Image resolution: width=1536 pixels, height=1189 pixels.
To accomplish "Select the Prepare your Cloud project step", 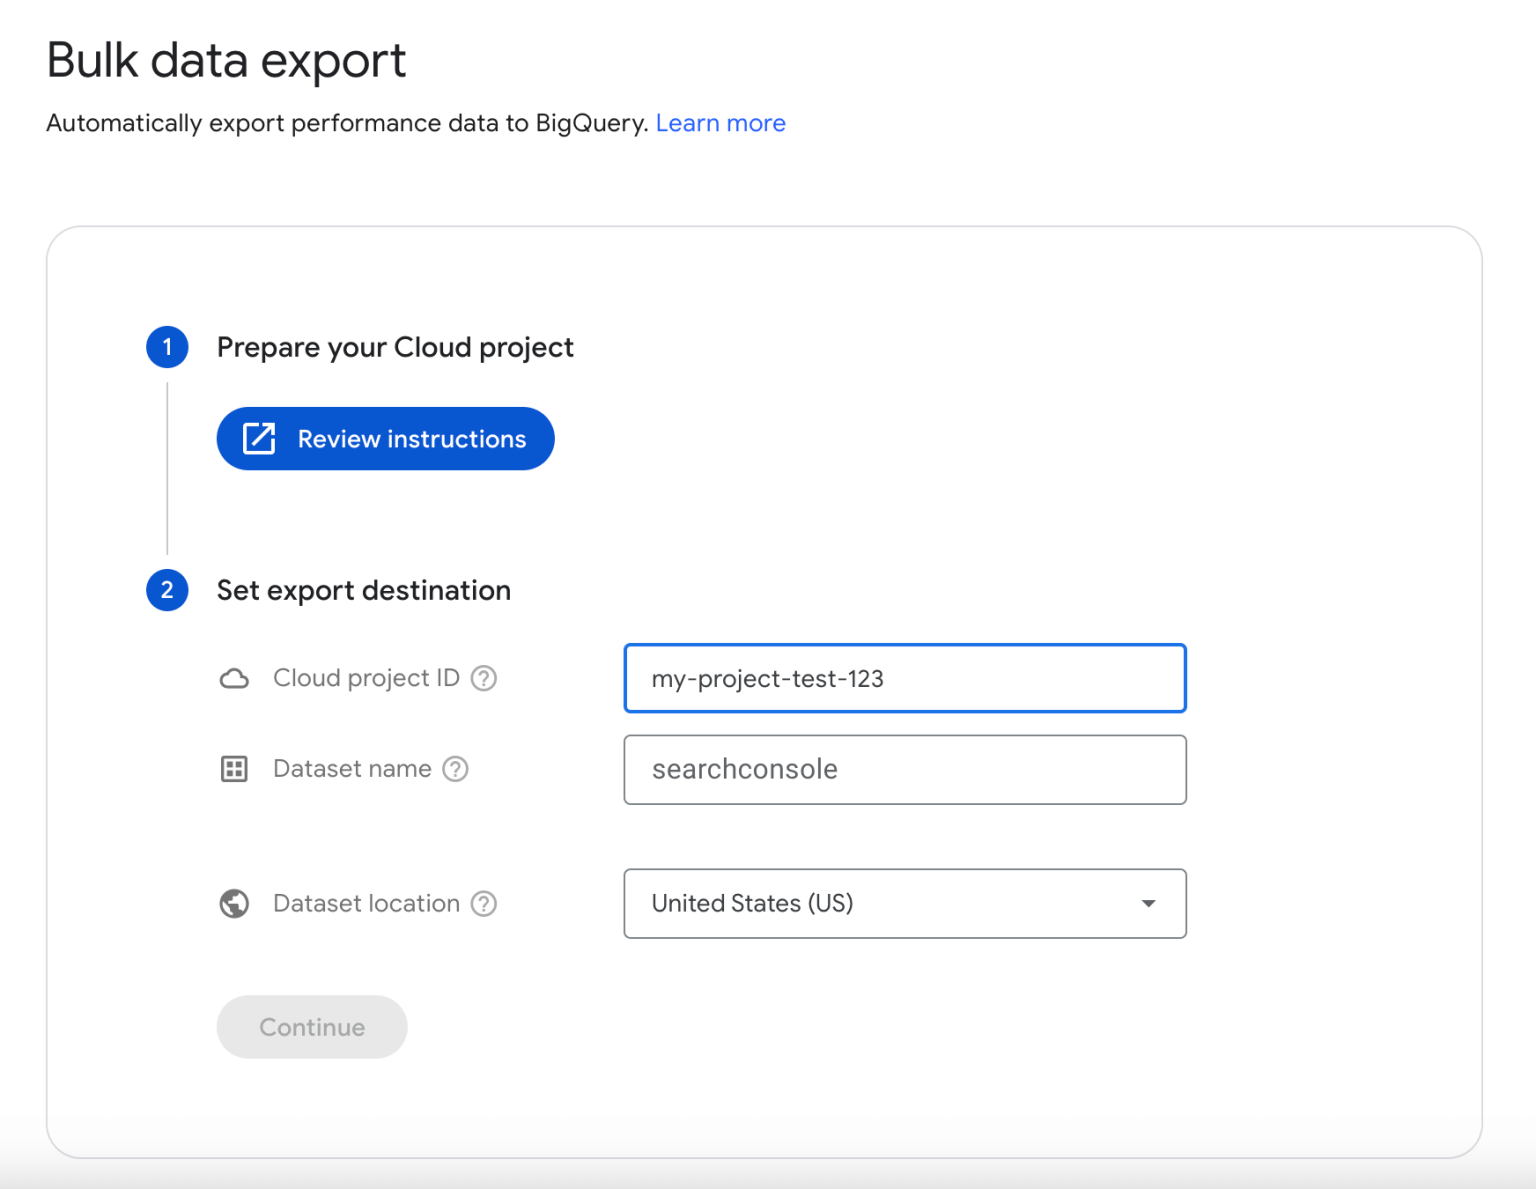I will pos(394,347).
